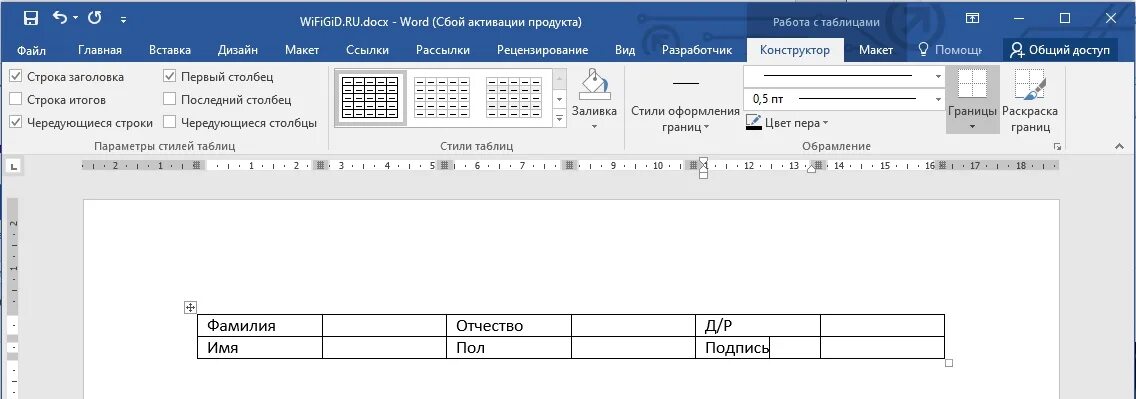Click the Д/Р table cell
This screenshot has height=399, width=1136.
point(758,326)
